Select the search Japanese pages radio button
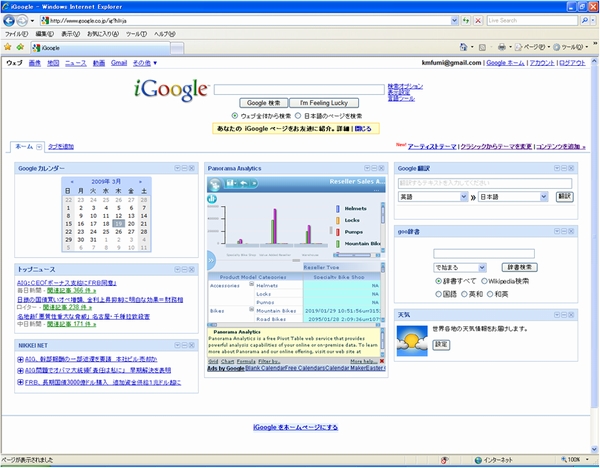600x468 pixels. click(298, 116)
